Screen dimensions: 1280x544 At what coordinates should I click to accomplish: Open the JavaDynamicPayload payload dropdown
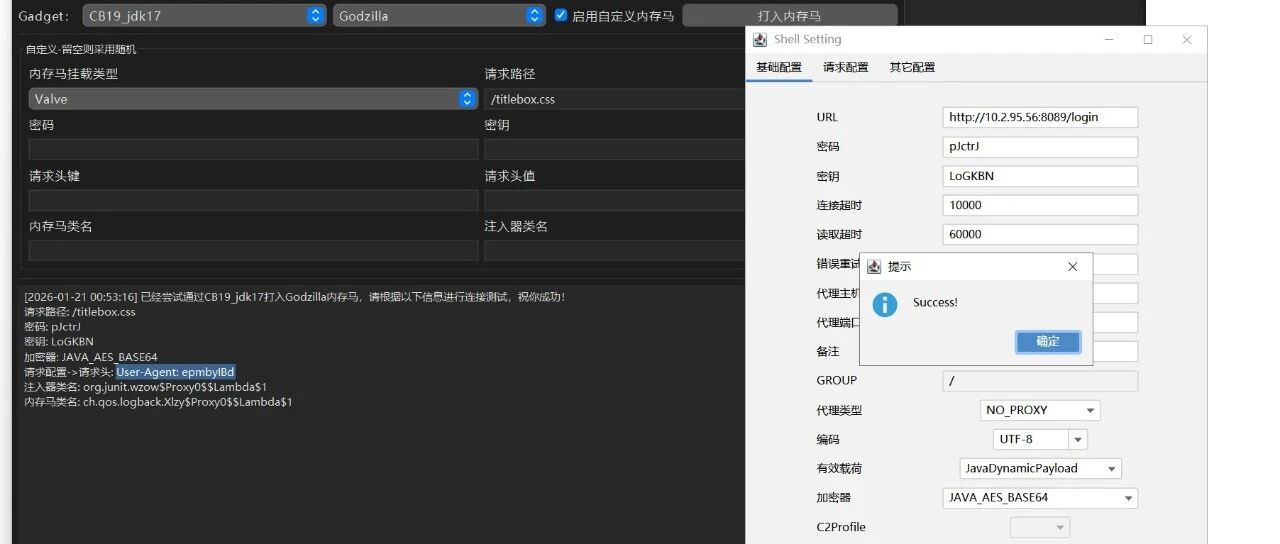(x=1040, y=468)
